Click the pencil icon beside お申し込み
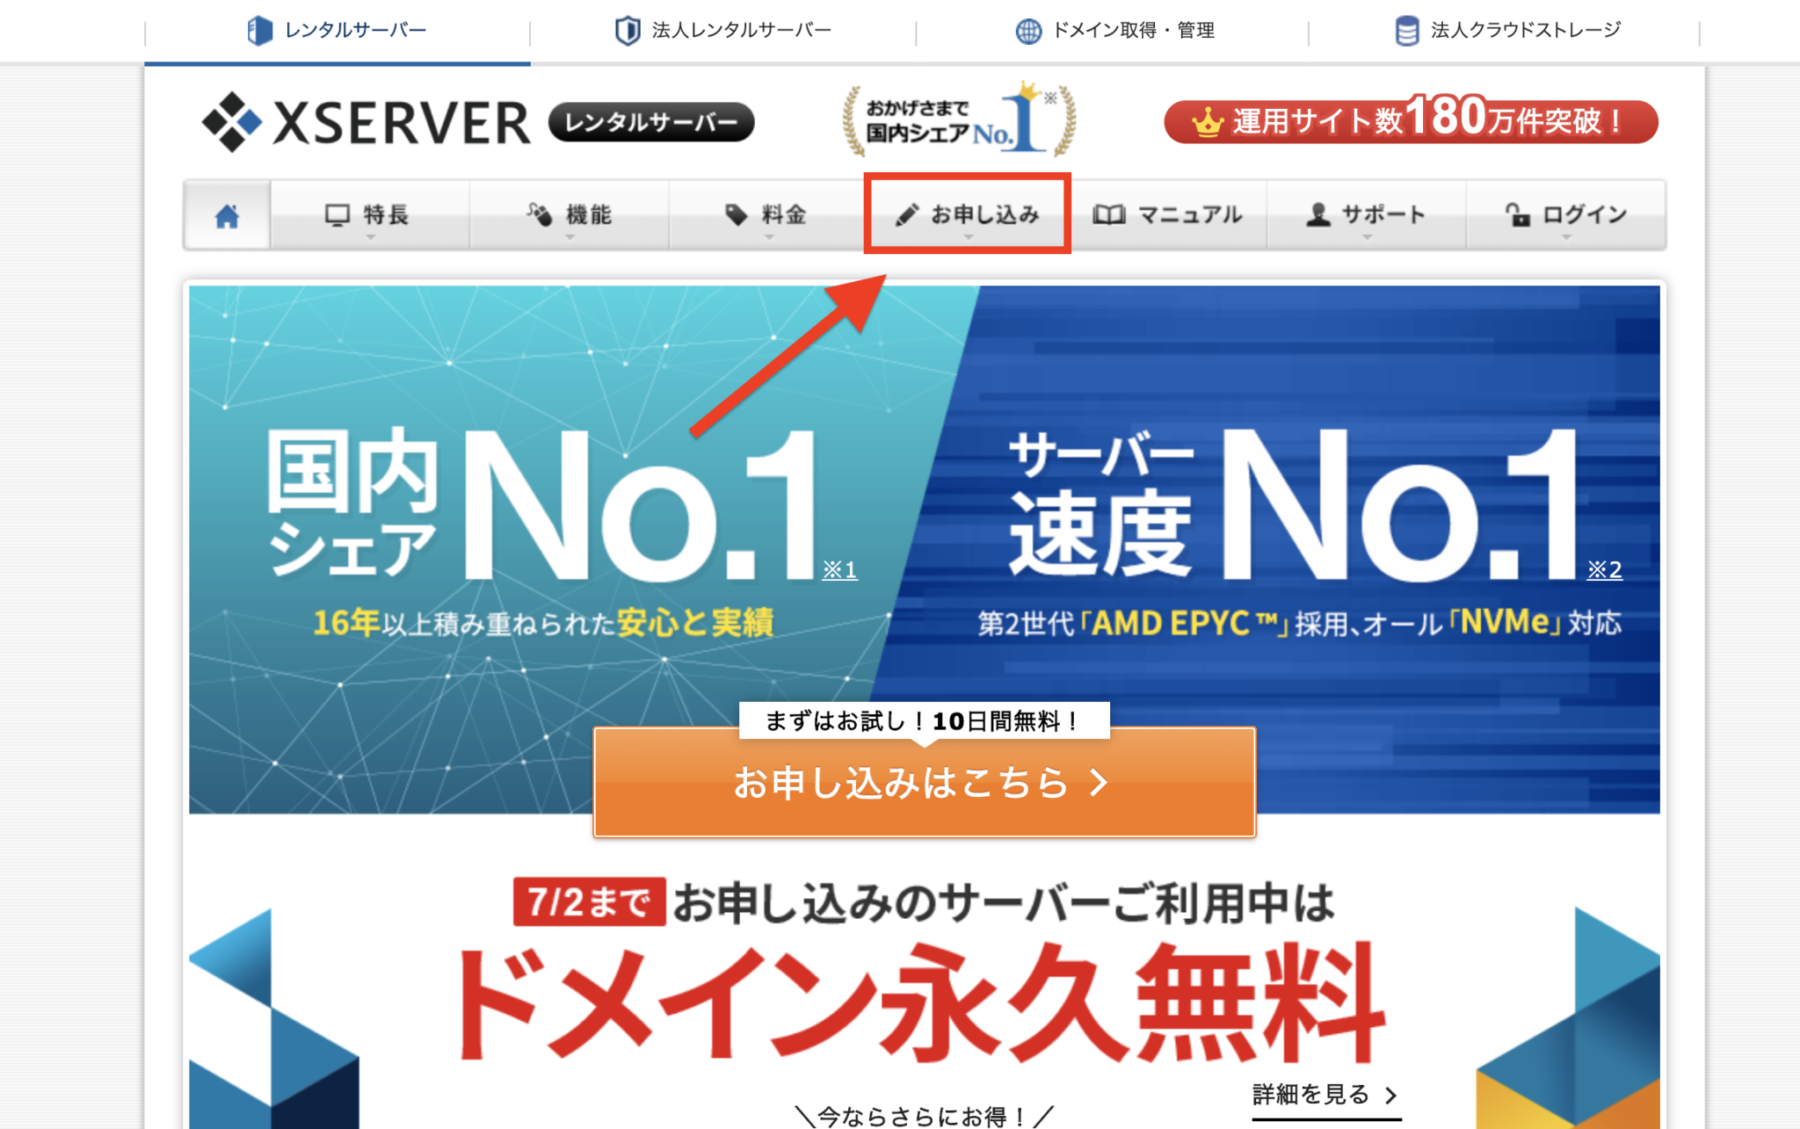This screenshot has height=1129, width=1800. click(x=906, y=214)
